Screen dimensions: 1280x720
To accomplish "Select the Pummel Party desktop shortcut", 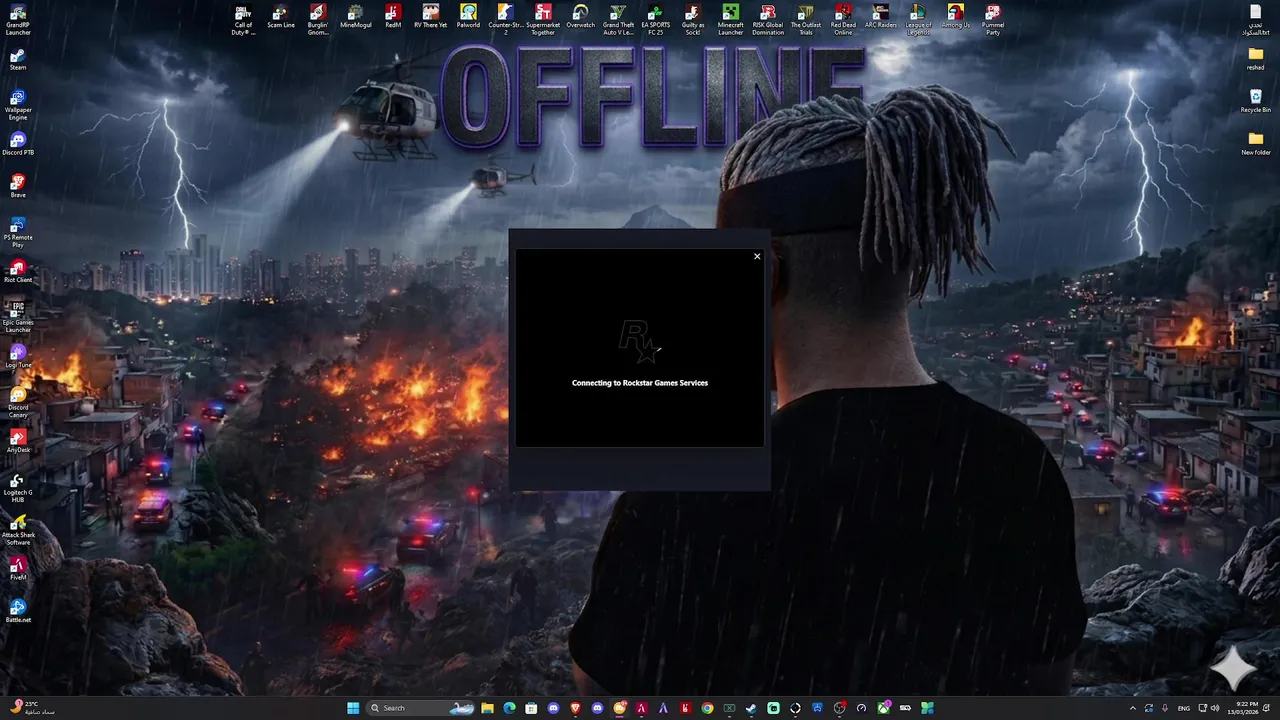I will pos(993,20).
